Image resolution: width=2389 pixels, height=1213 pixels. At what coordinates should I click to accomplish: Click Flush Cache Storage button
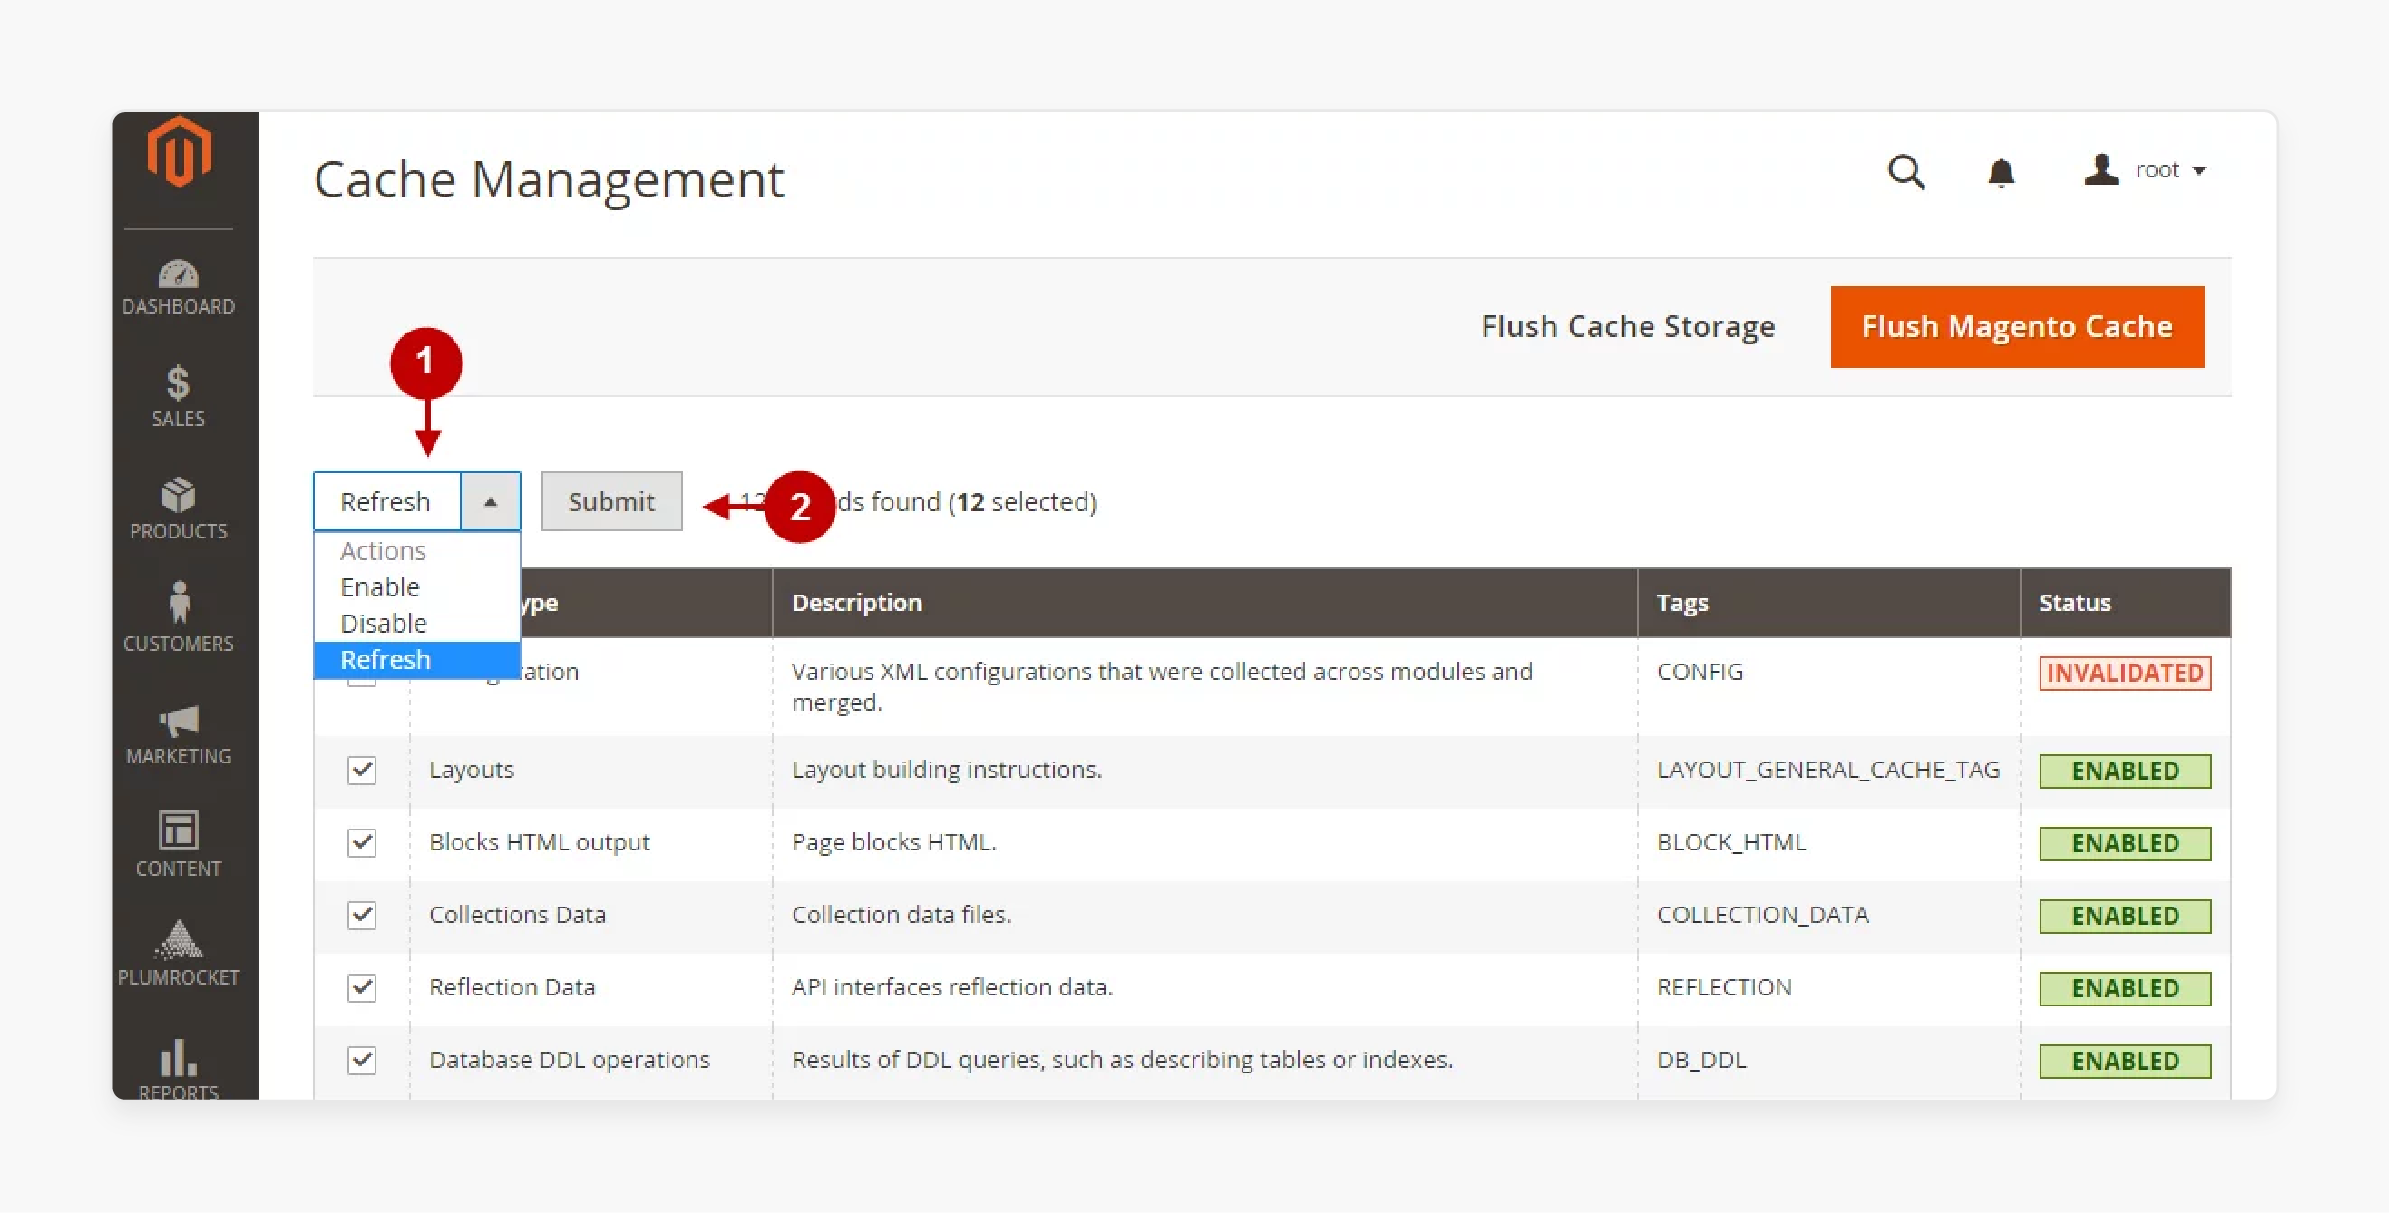1628,327
